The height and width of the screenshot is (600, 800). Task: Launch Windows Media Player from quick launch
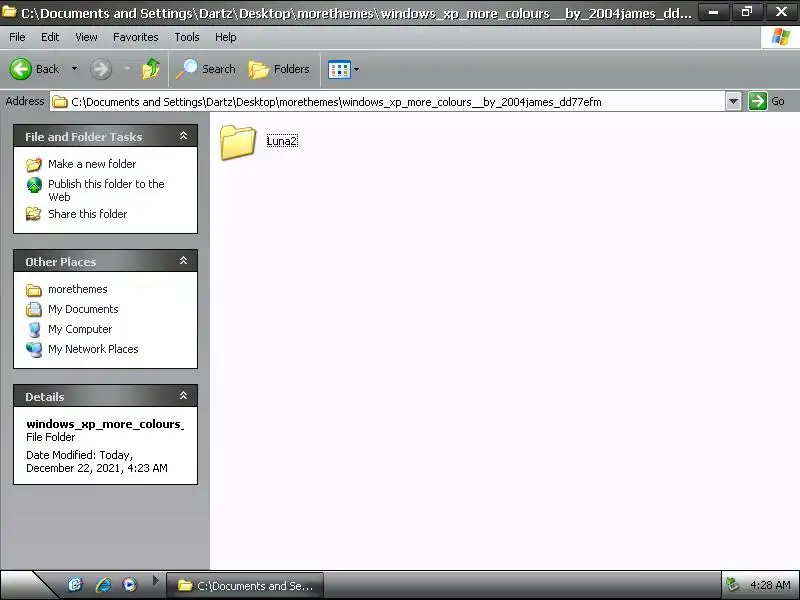click(130, 585)
